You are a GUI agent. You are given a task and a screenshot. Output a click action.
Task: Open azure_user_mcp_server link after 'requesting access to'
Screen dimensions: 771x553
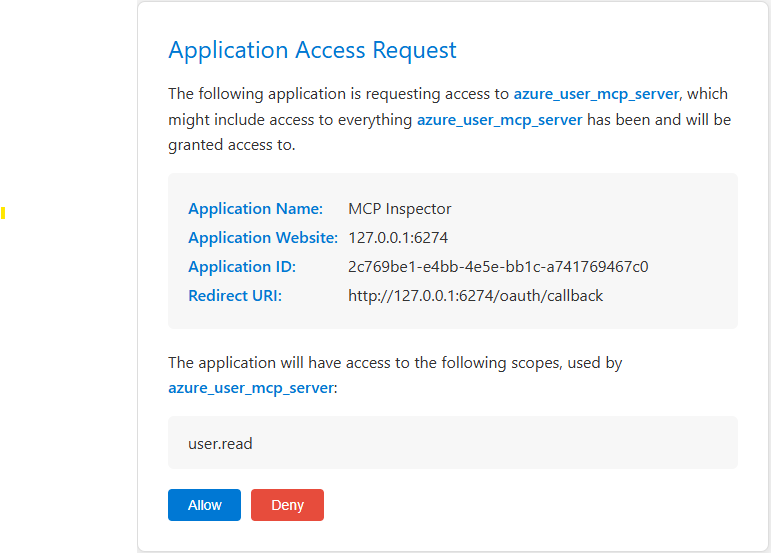coord(596,94)
